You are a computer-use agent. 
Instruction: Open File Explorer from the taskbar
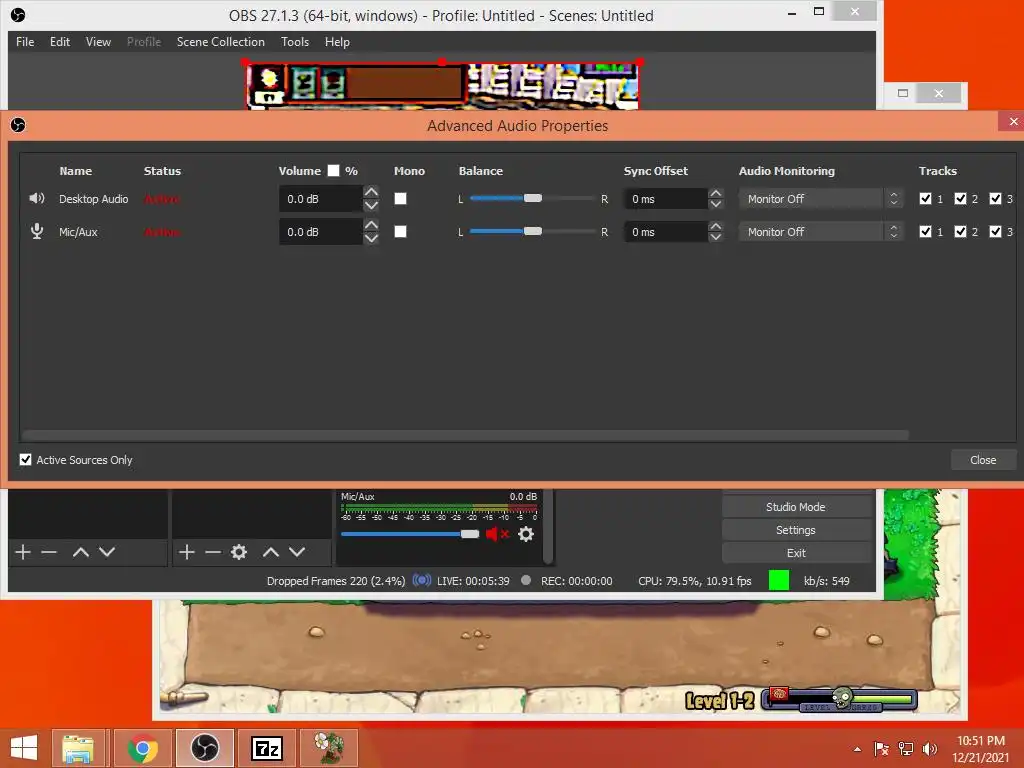(x=78, y=748)
